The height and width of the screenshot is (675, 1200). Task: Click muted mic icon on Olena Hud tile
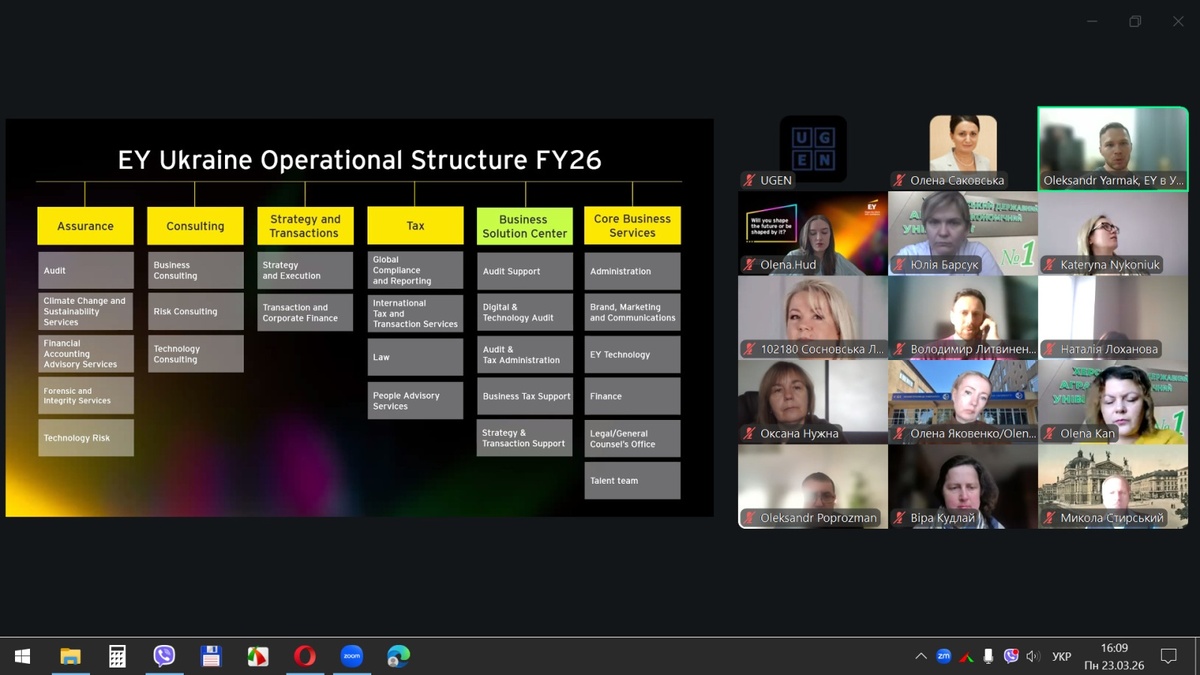749,265
